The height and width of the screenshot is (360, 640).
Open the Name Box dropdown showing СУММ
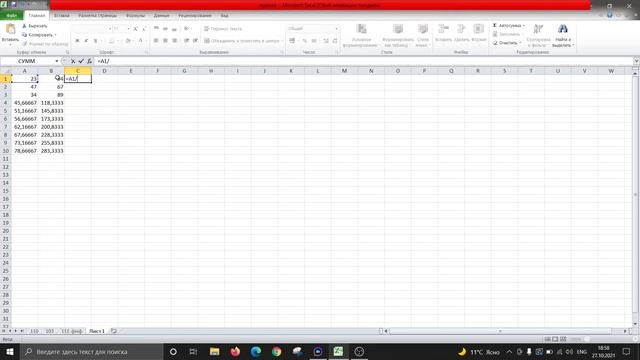click(57, 61)
